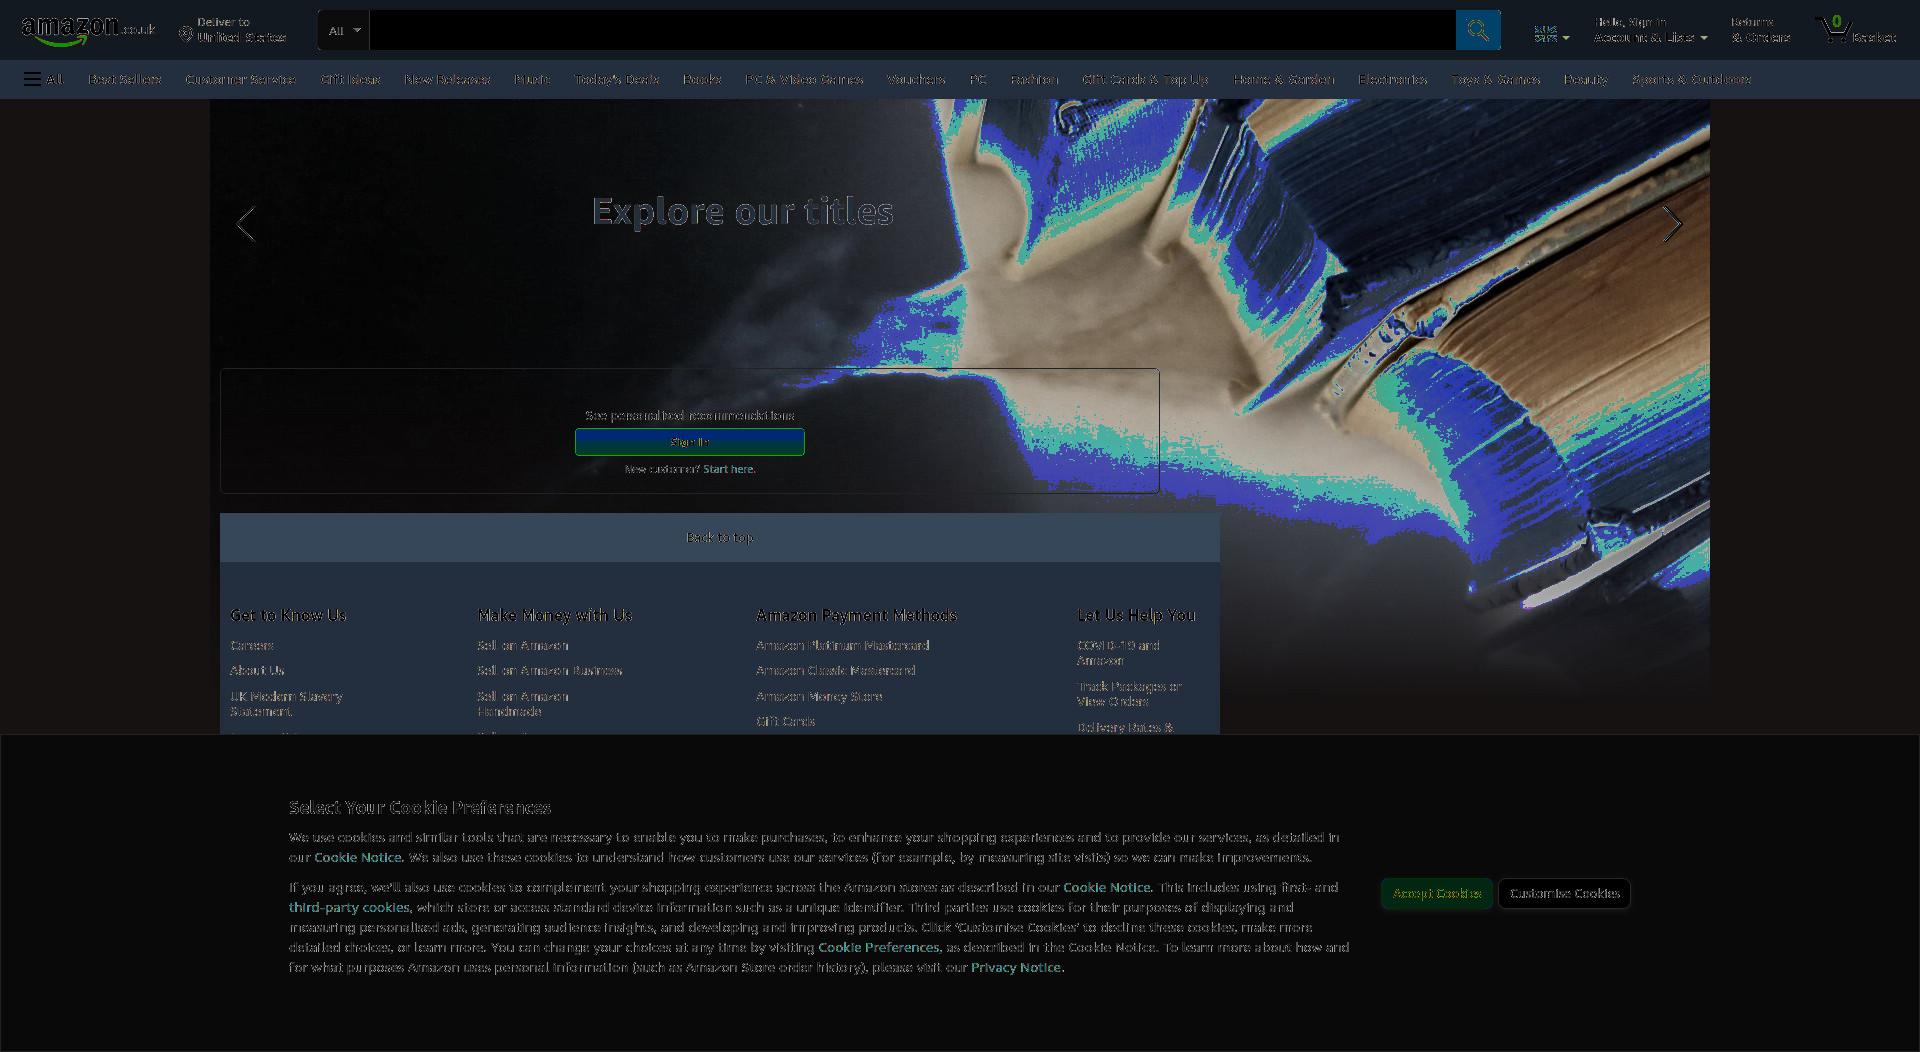Open Sports & Outdoors navigation item

click(x=1691, y=79)
